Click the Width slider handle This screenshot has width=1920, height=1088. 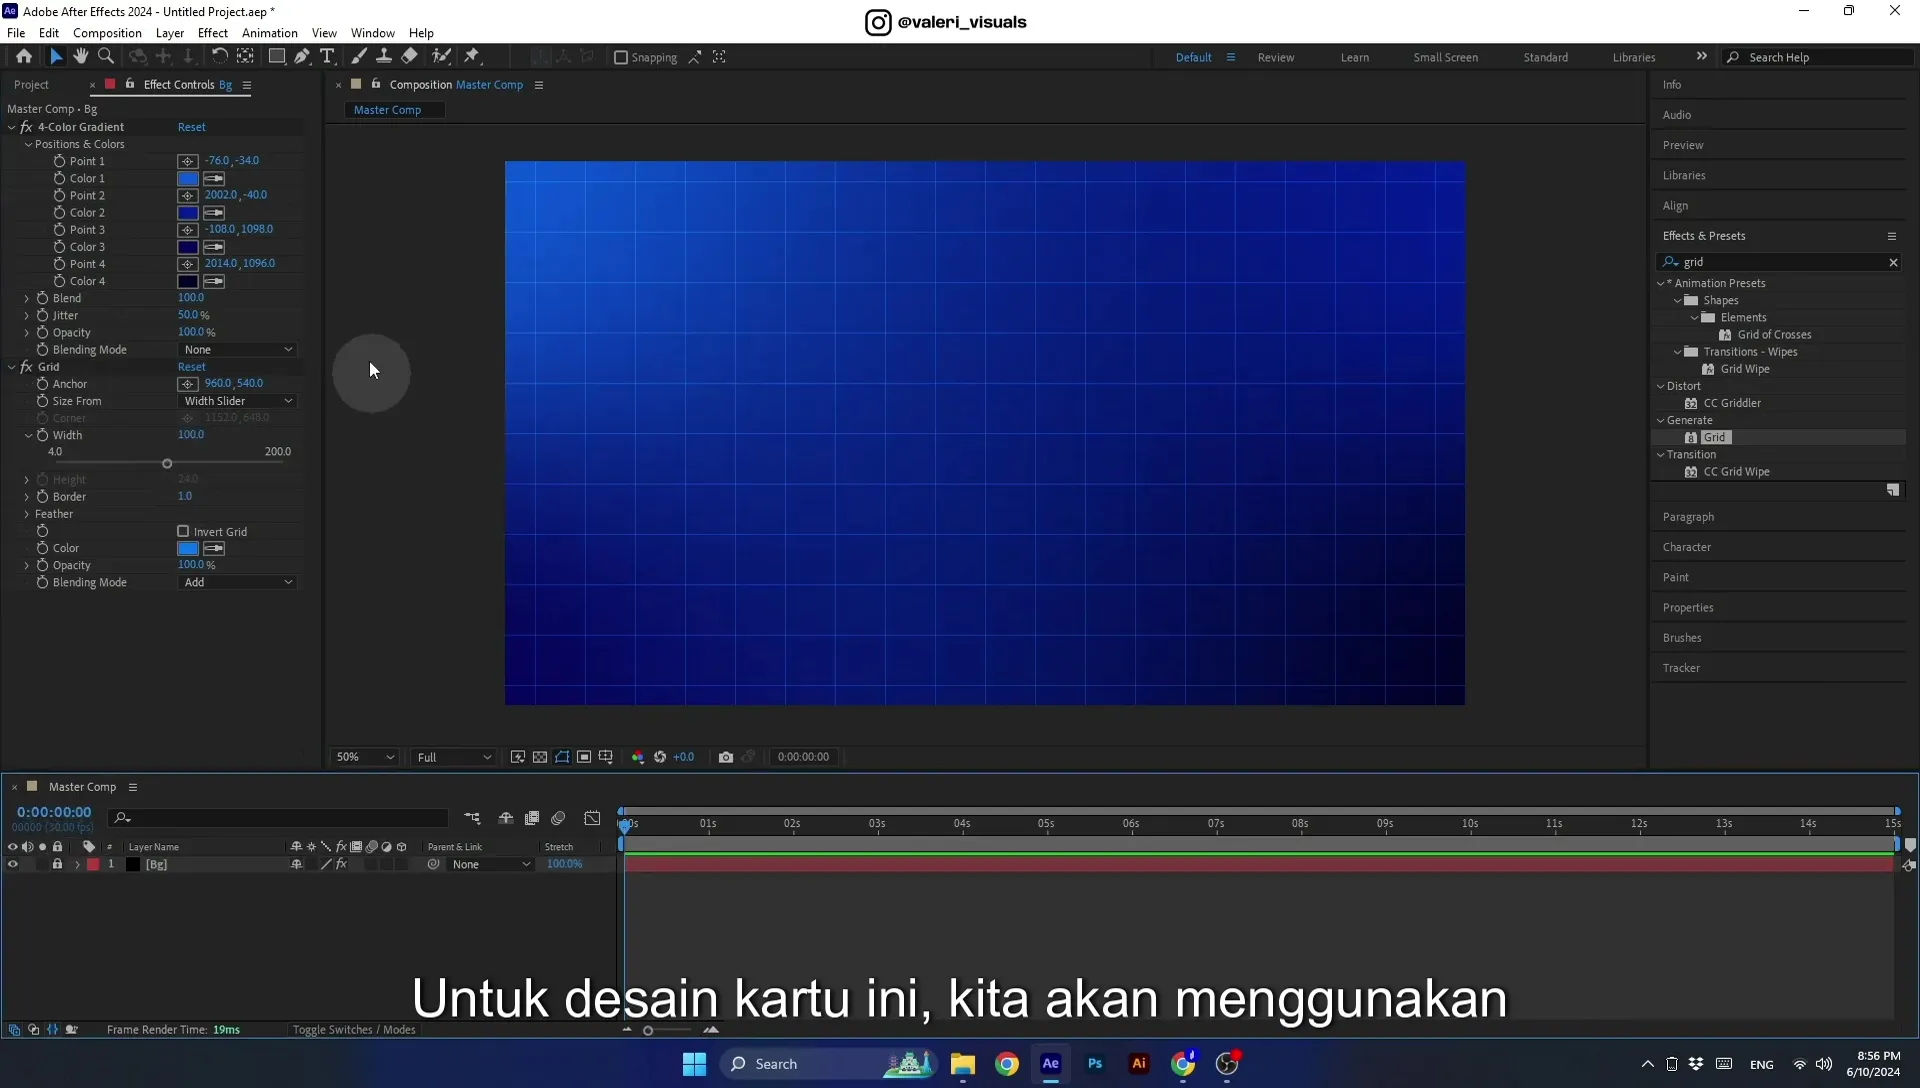click(167, 464)
